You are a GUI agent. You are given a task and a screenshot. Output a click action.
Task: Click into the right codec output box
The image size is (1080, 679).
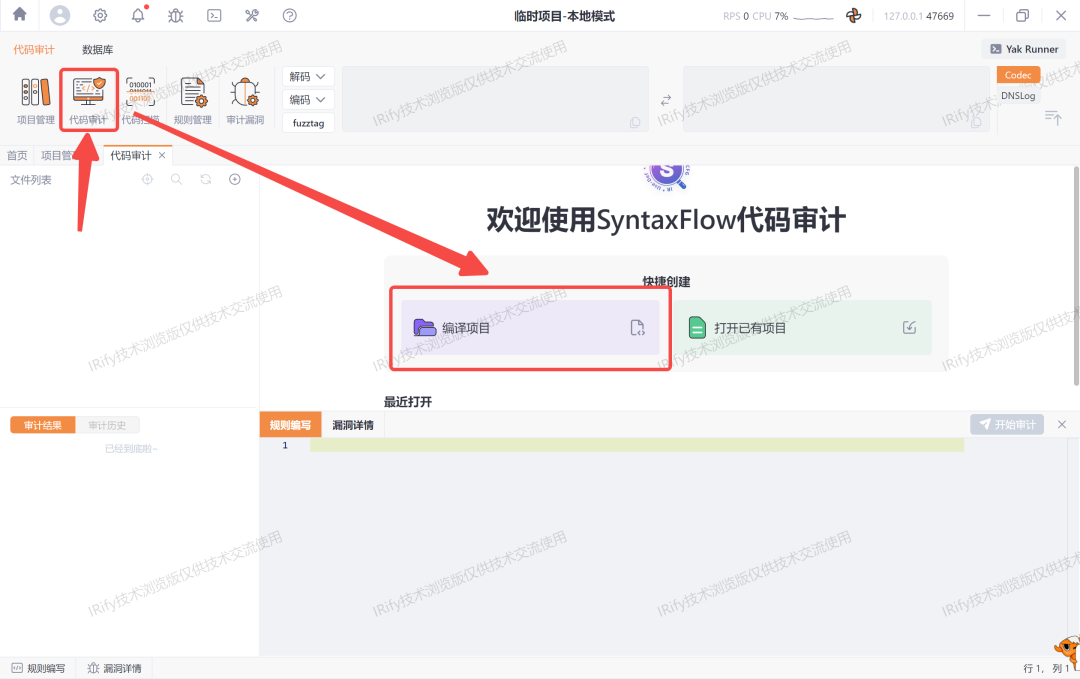[x=836, y=99]
